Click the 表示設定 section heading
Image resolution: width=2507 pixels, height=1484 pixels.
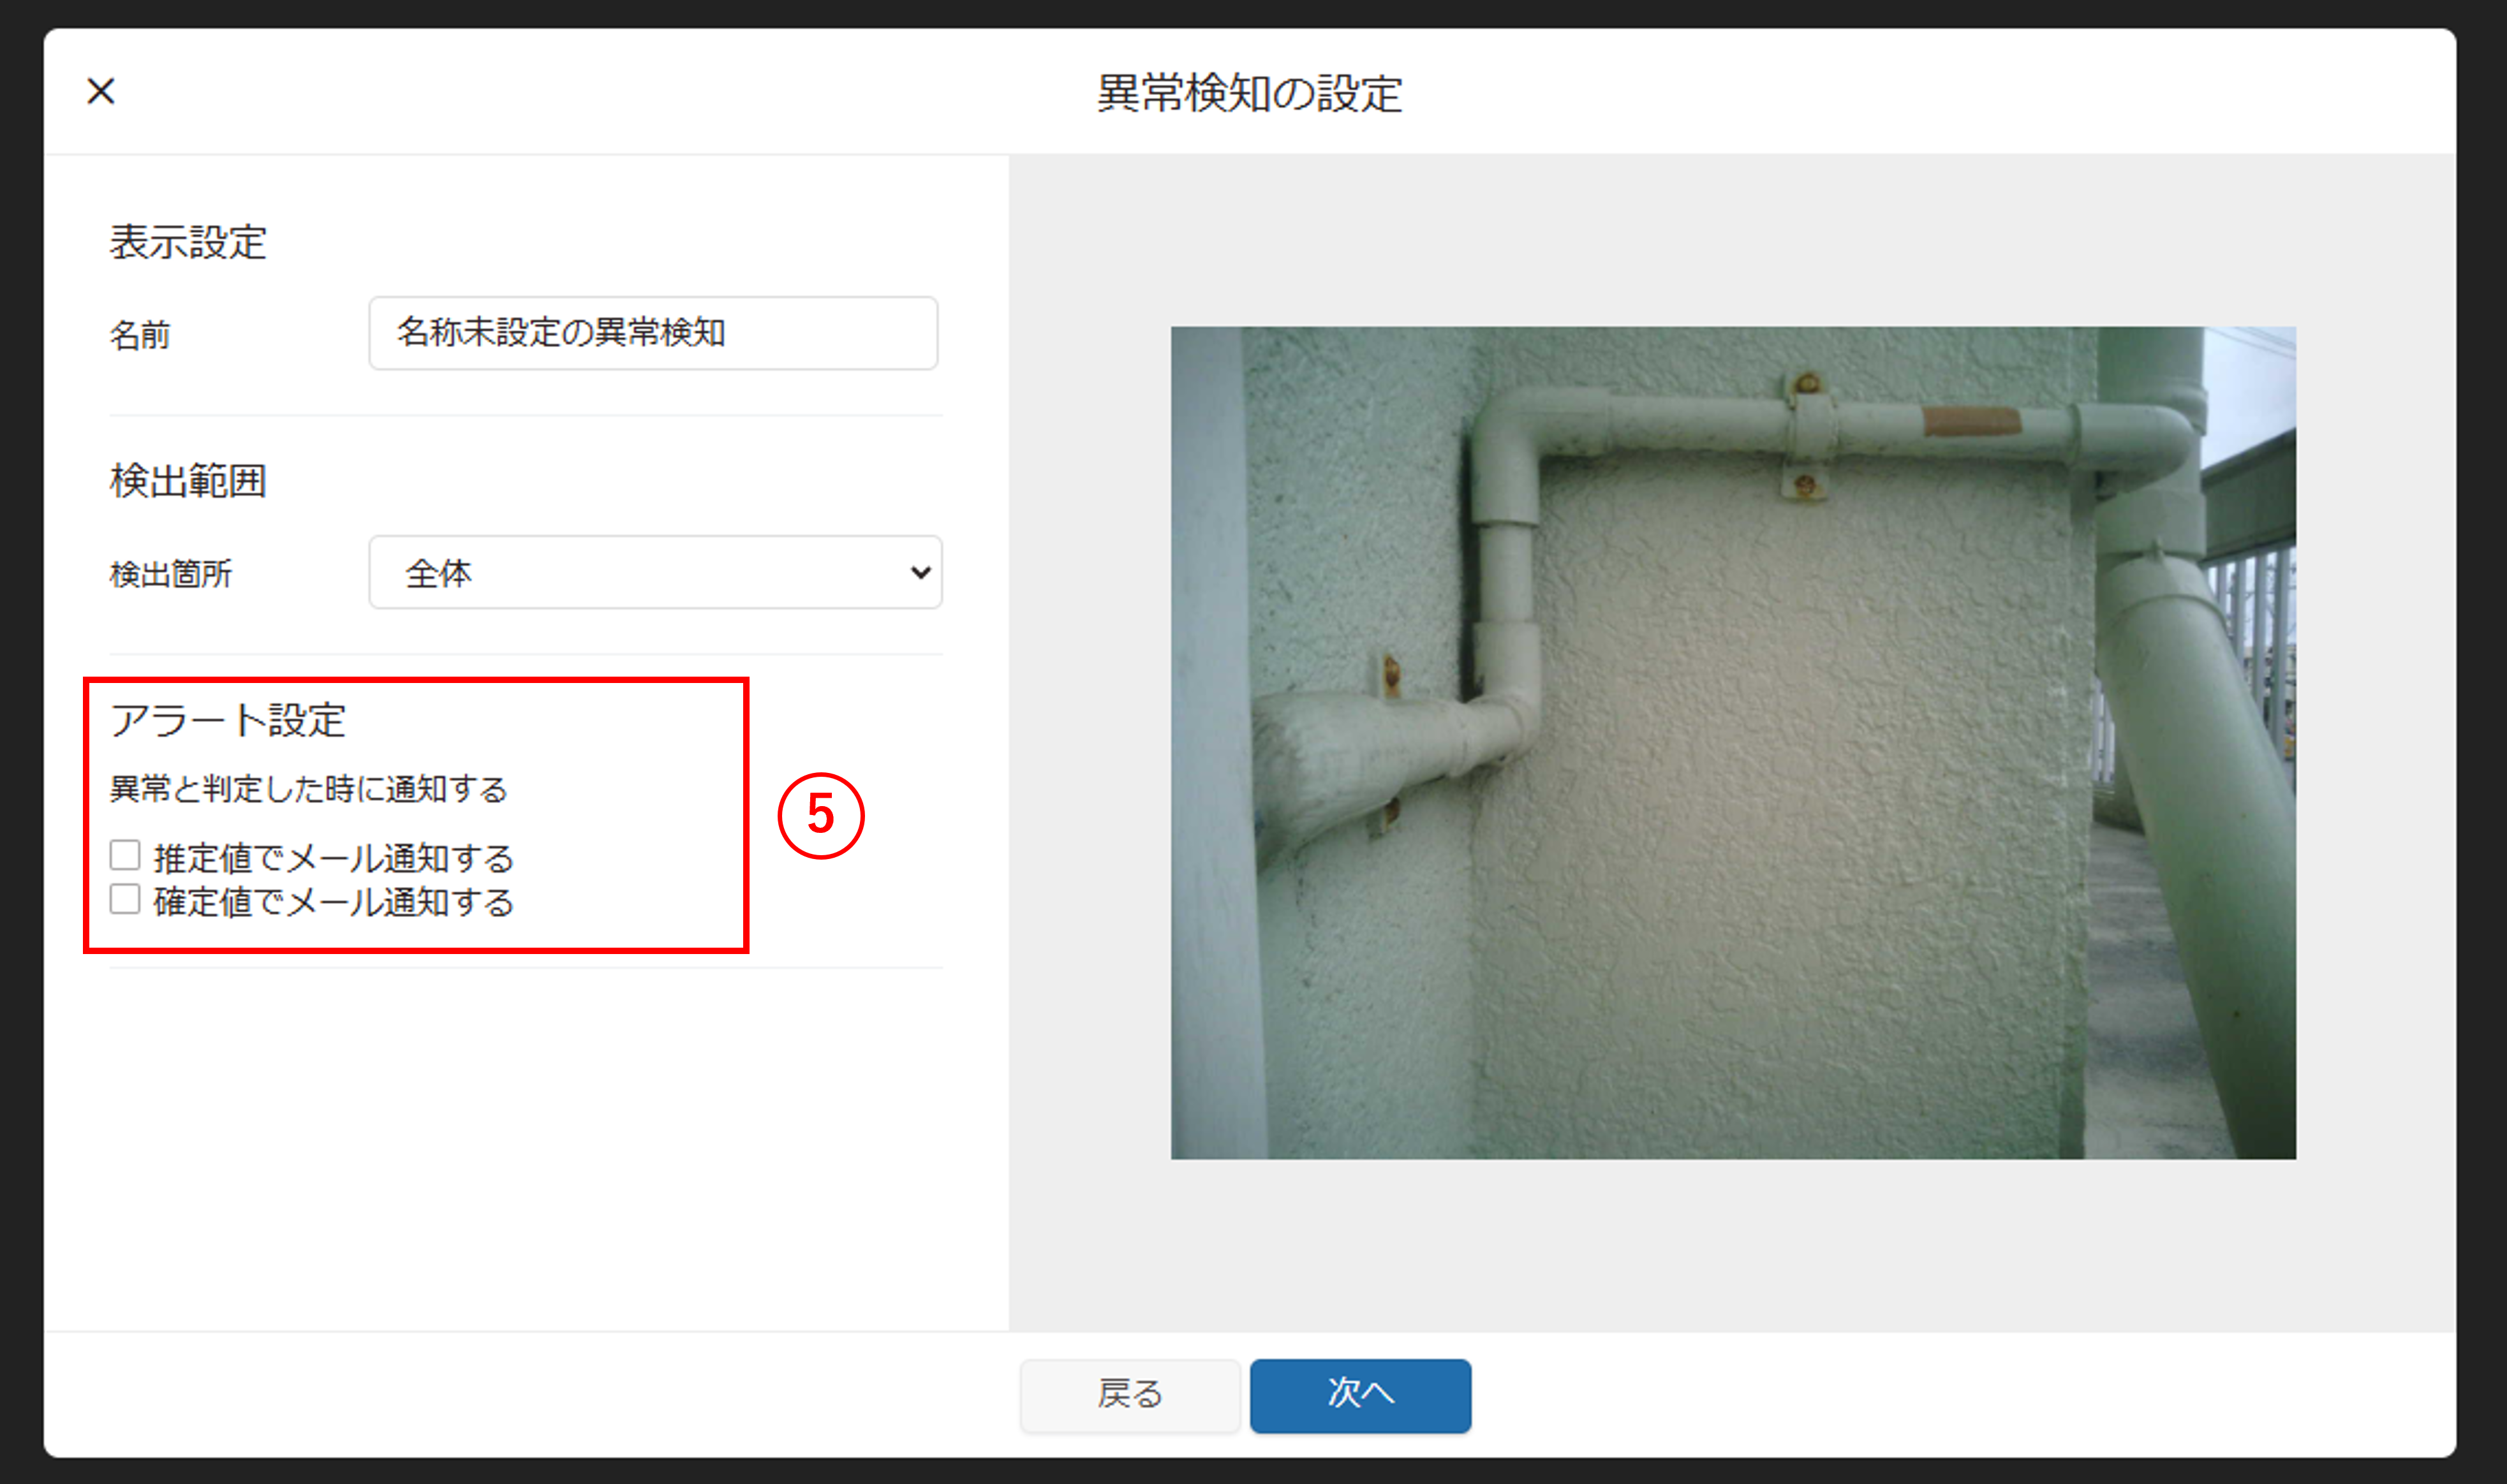(x=188, y=242)
